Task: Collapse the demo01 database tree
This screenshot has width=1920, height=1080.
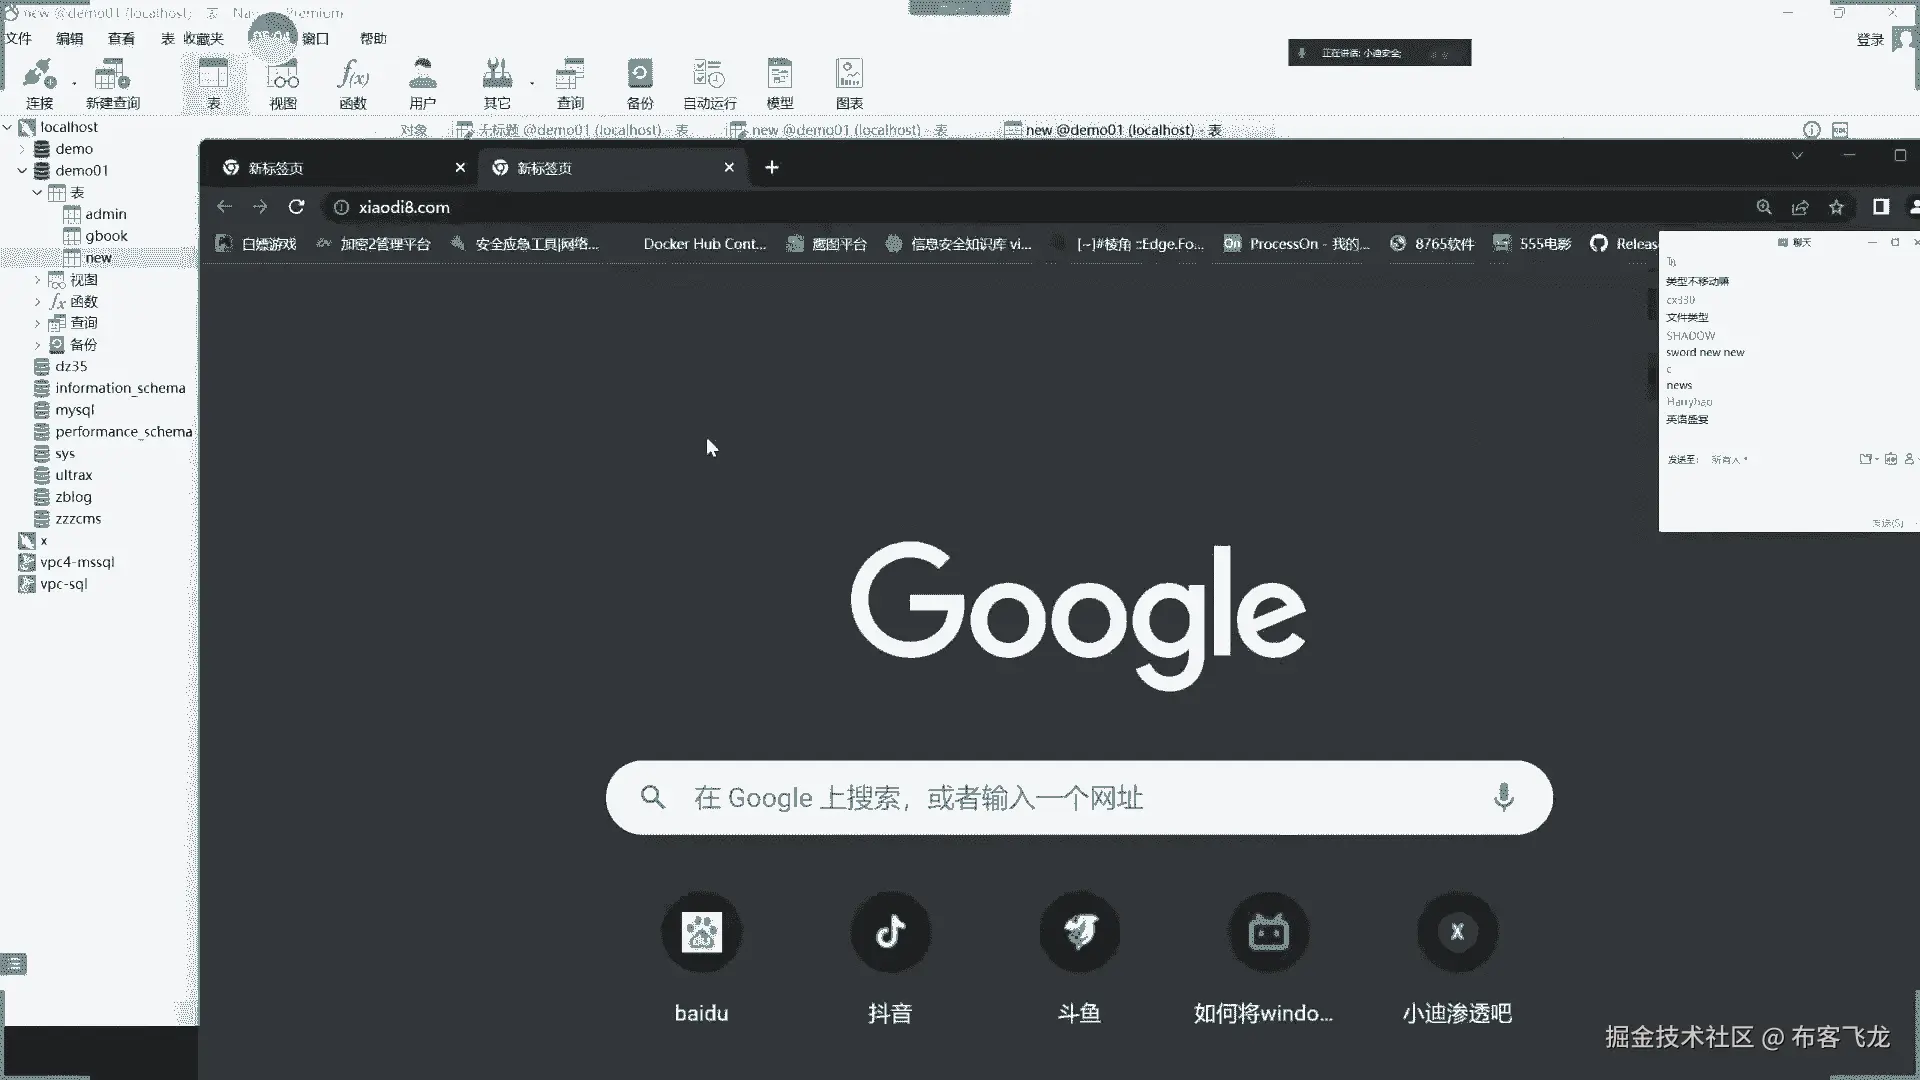Action: coord(22,171)
